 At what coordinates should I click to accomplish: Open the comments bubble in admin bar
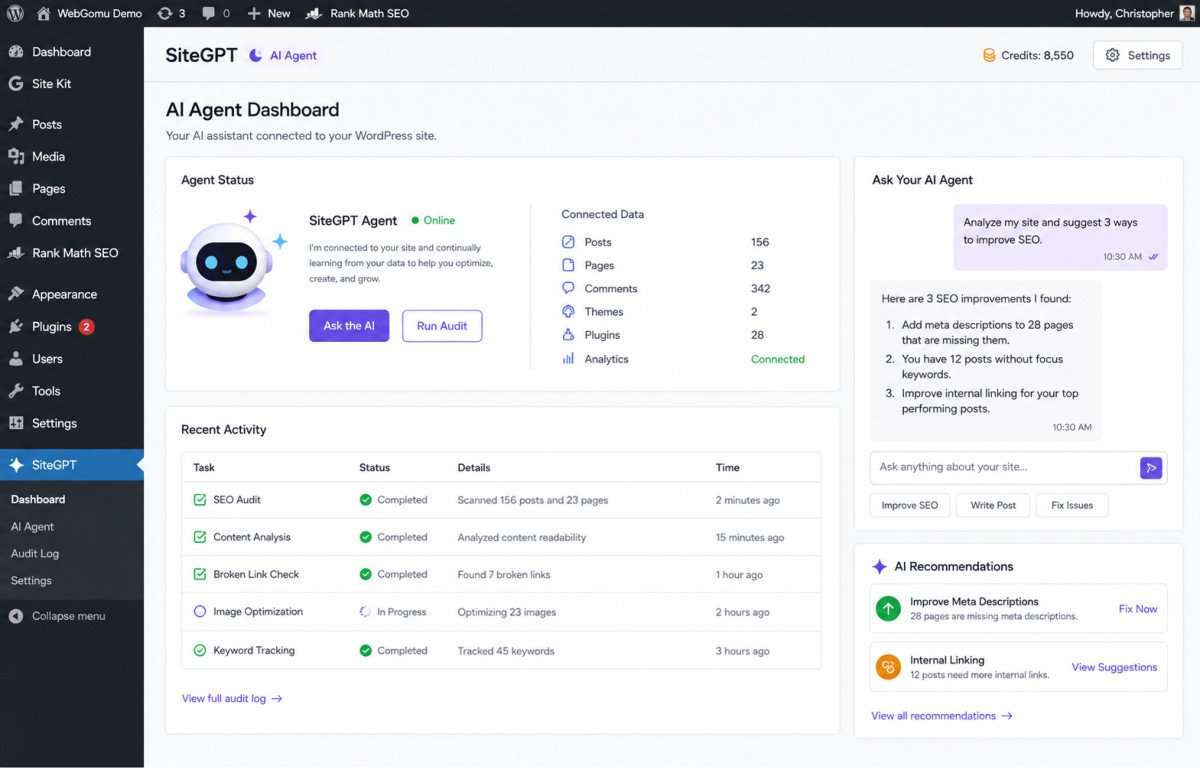tap(208, 13)
